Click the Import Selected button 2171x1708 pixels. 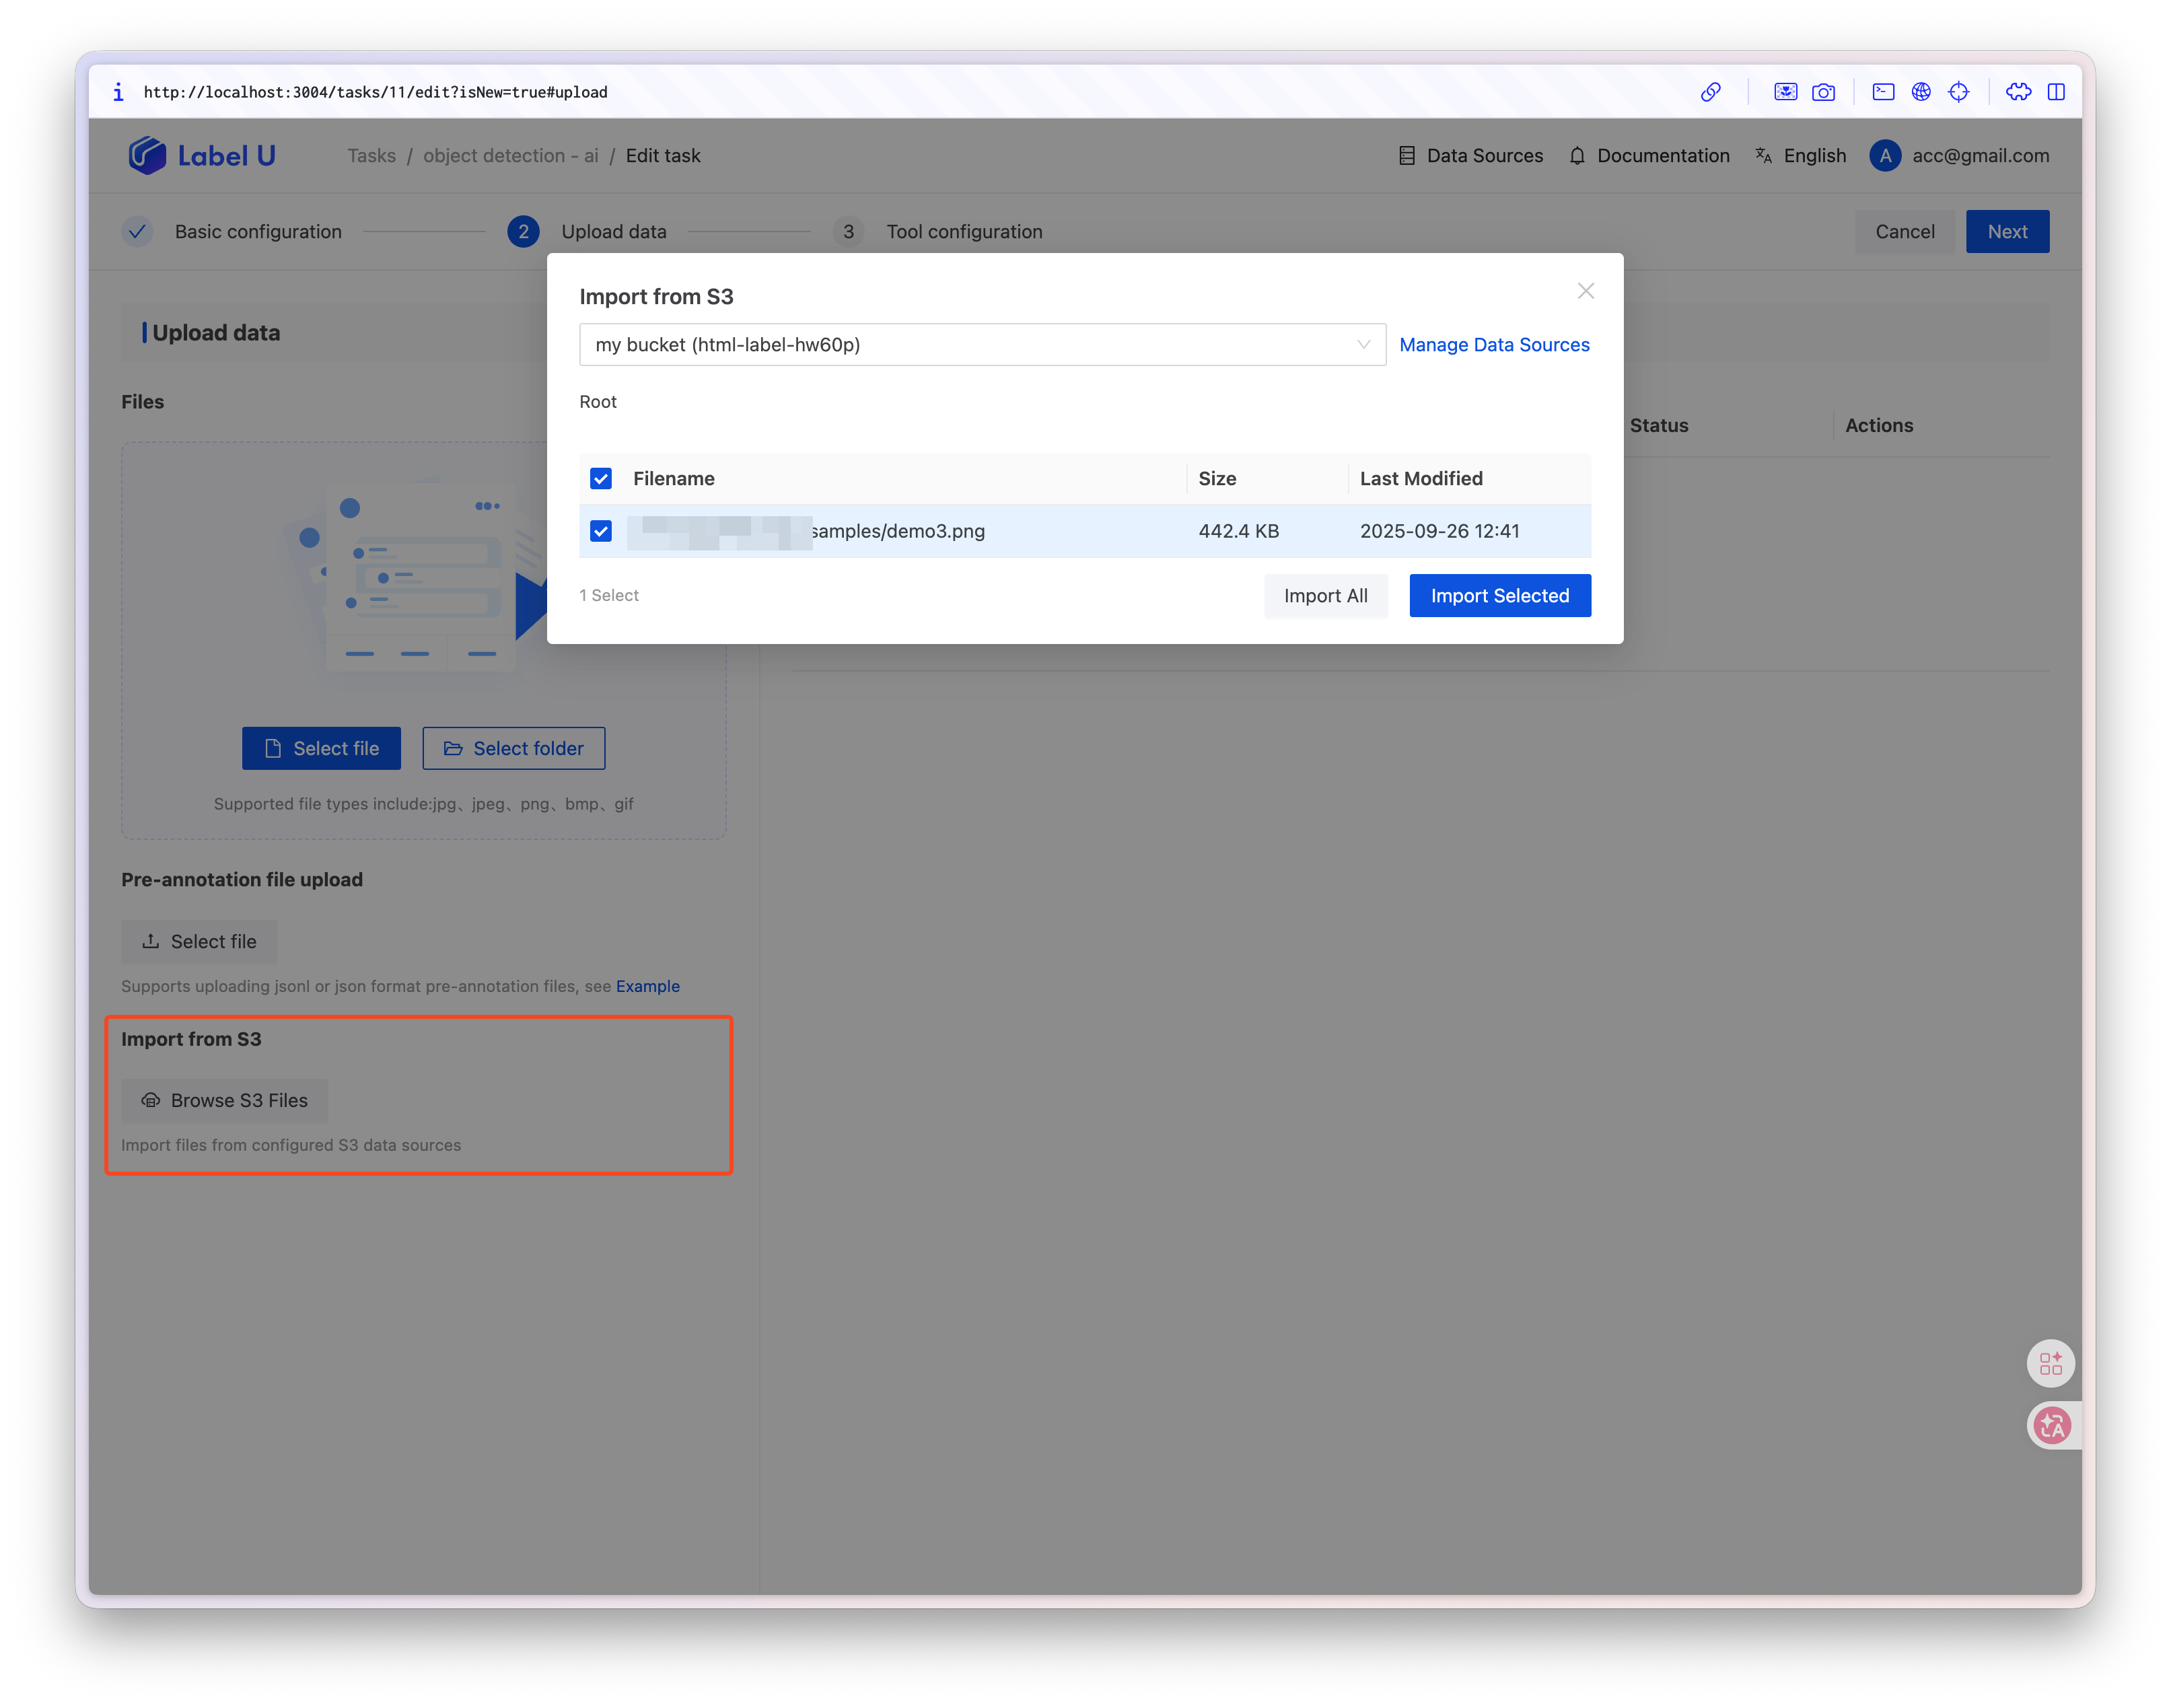coord(1499,596)
